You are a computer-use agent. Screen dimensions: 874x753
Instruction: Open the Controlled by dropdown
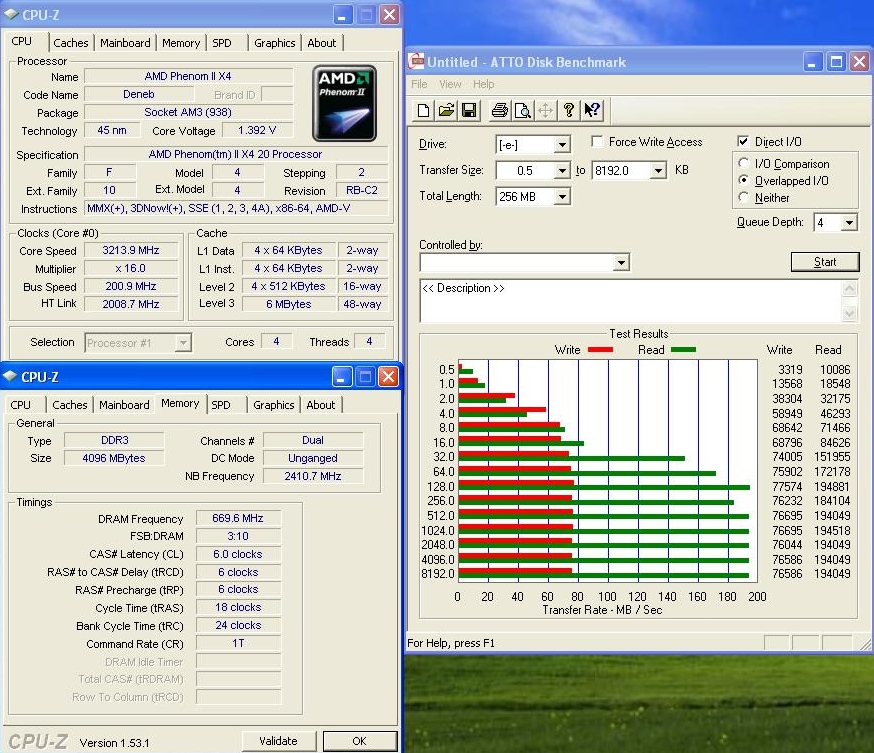(621, 262)
